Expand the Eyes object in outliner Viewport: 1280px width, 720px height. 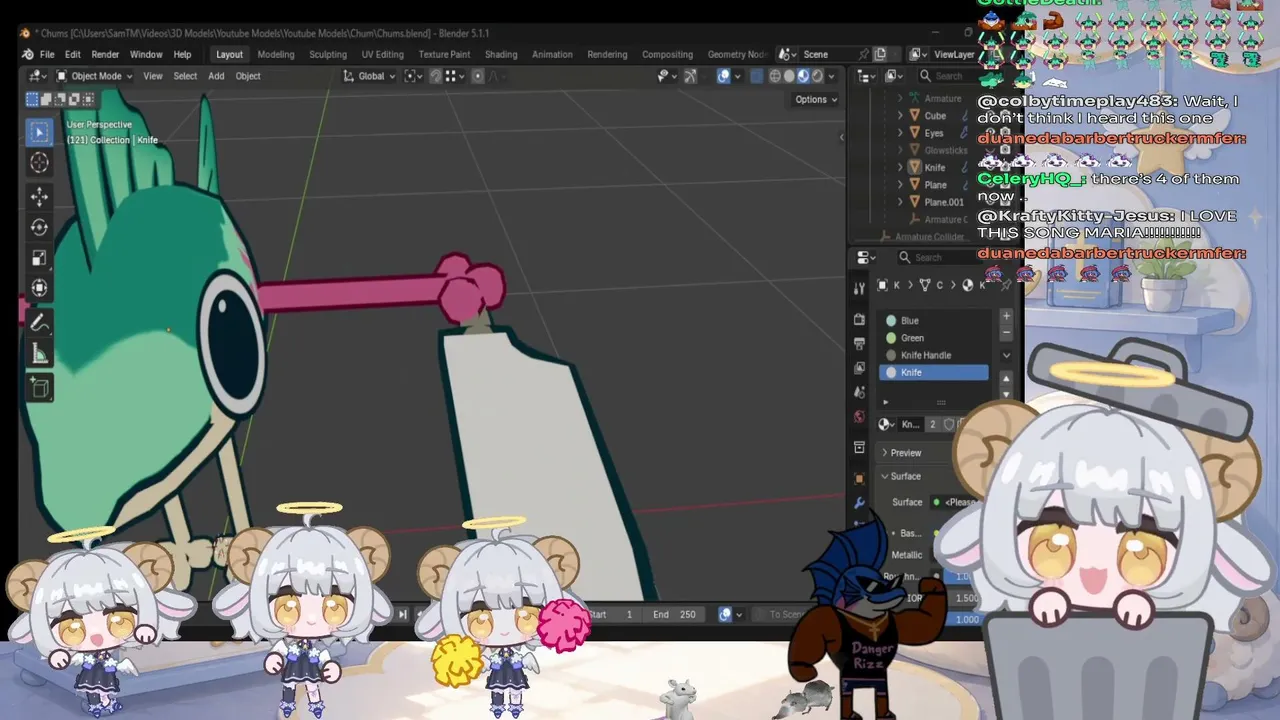(900, 133)
